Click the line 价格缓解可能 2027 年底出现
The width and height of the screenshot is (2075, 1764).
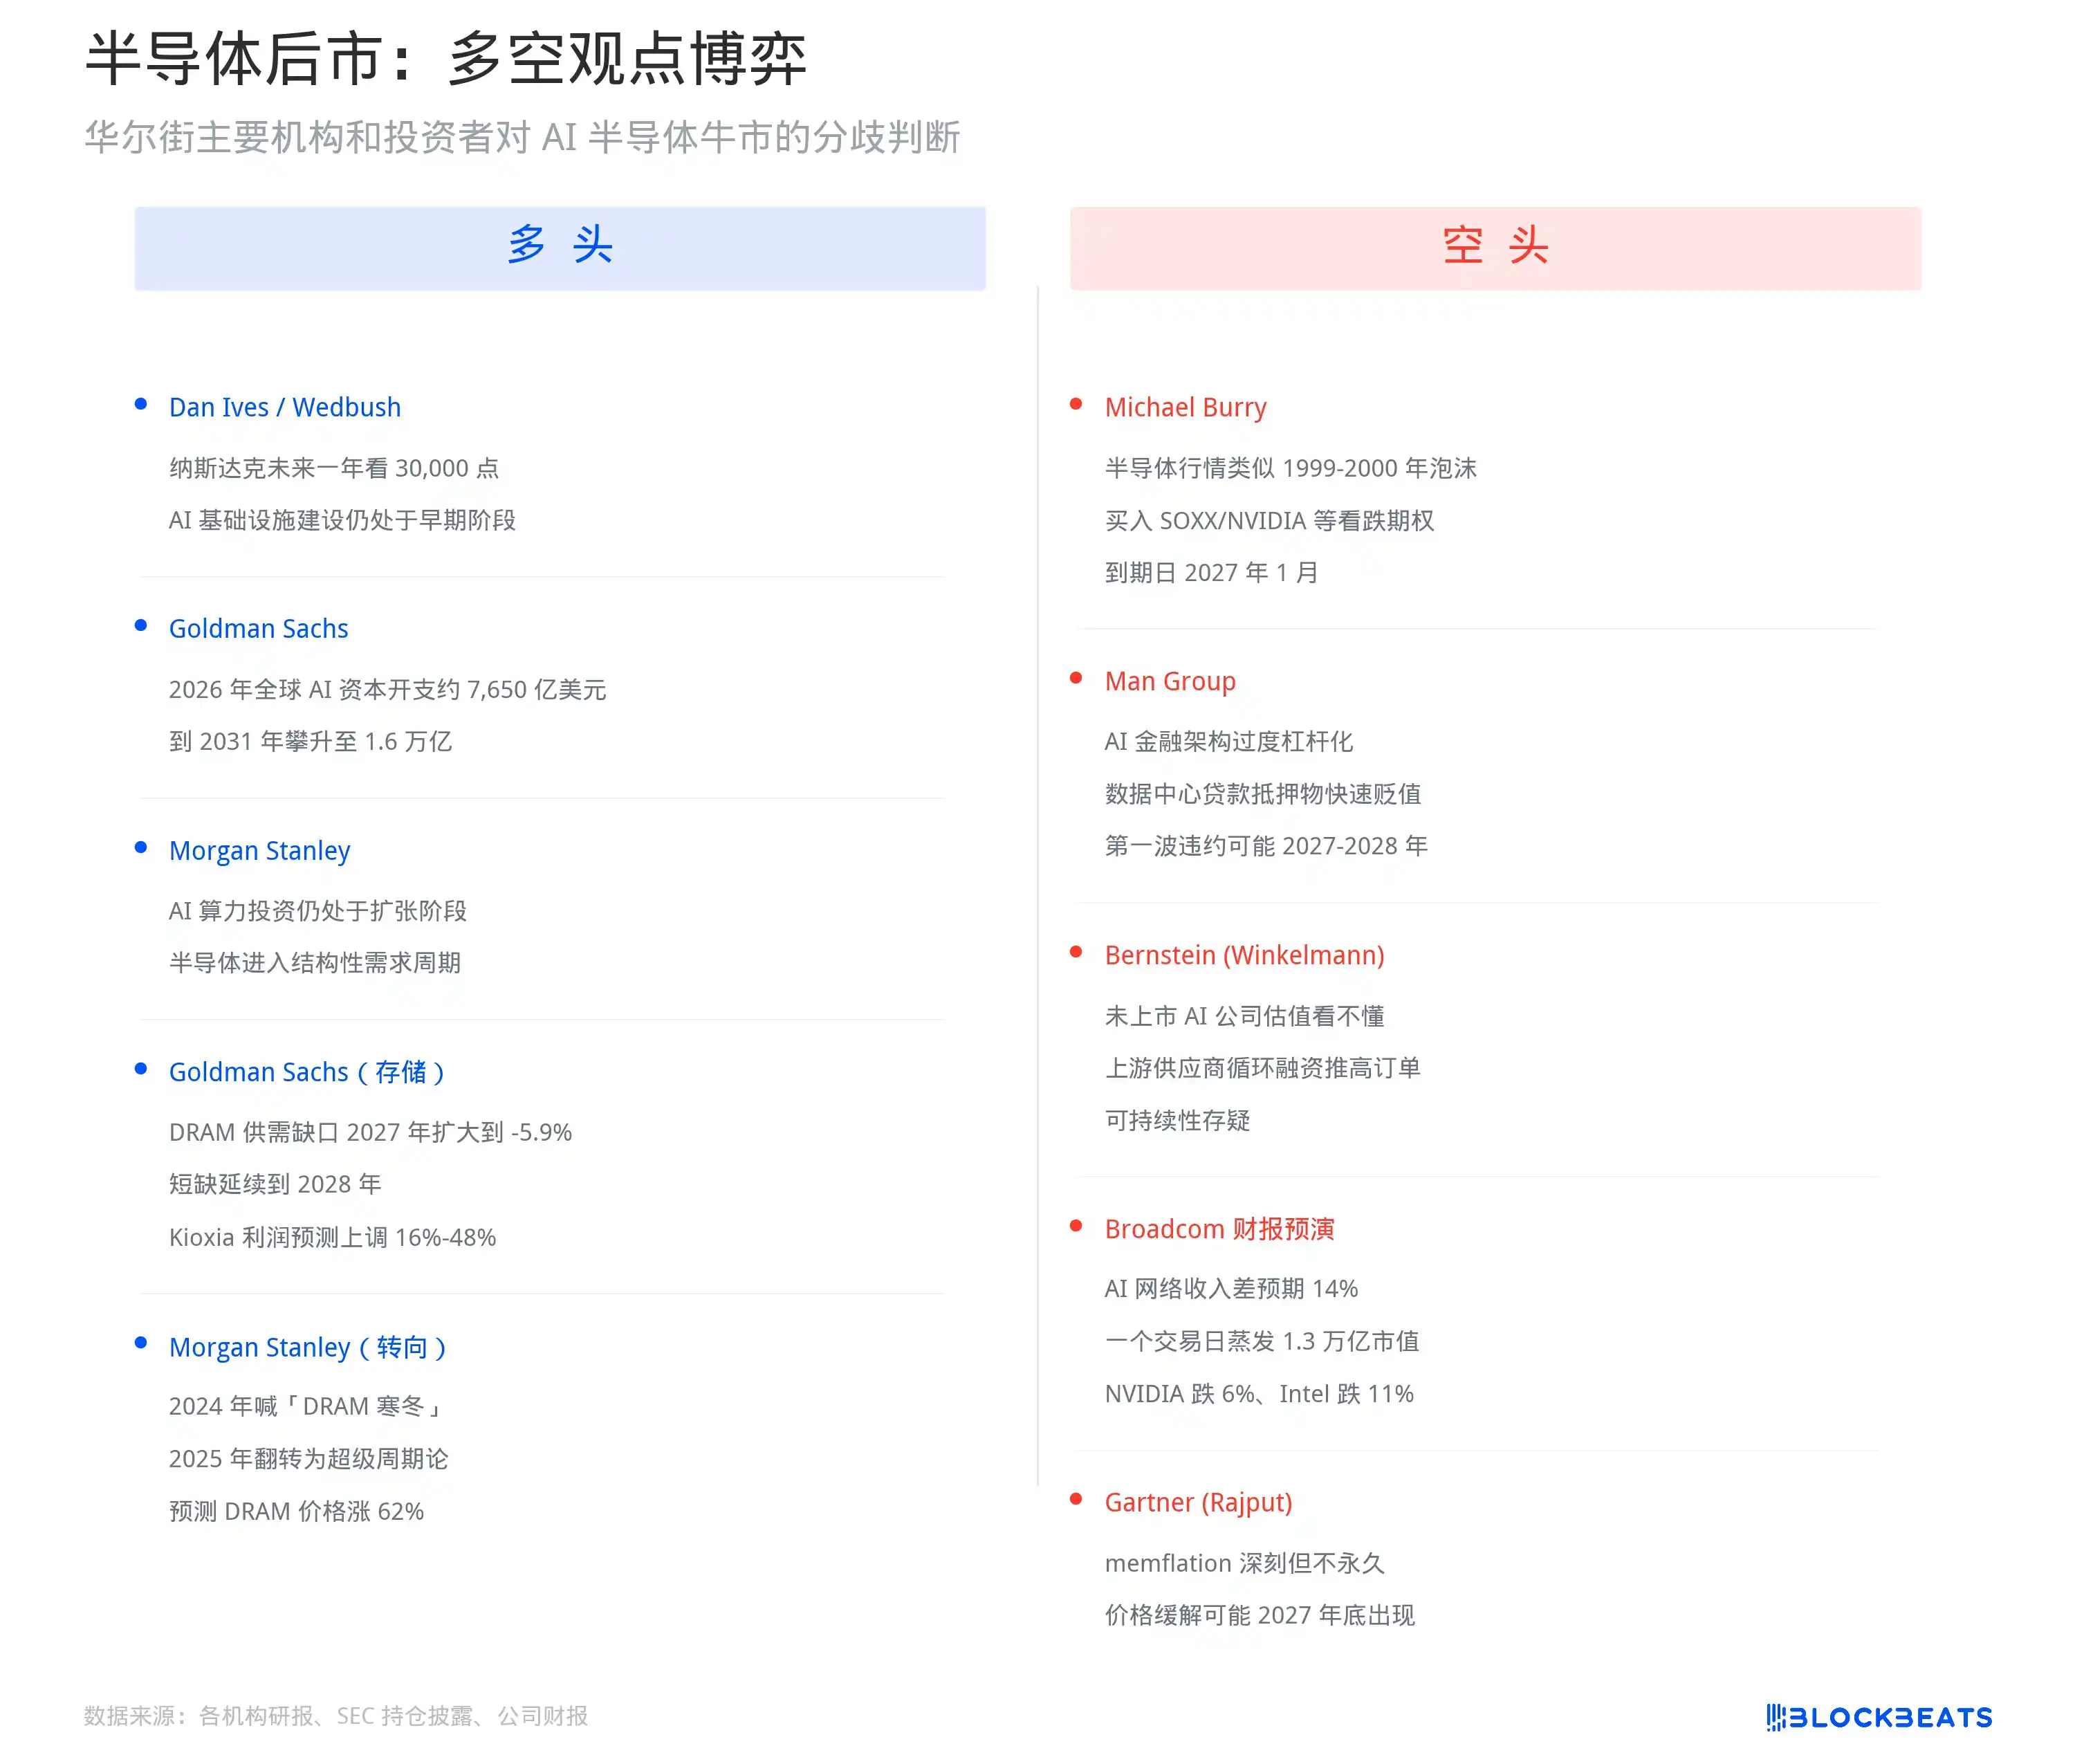1259,1615
